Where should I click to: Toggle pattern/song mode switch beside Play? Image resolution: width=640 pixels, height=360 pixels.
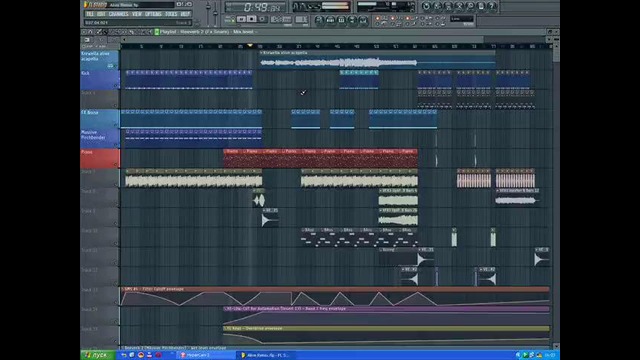[230, 19]
